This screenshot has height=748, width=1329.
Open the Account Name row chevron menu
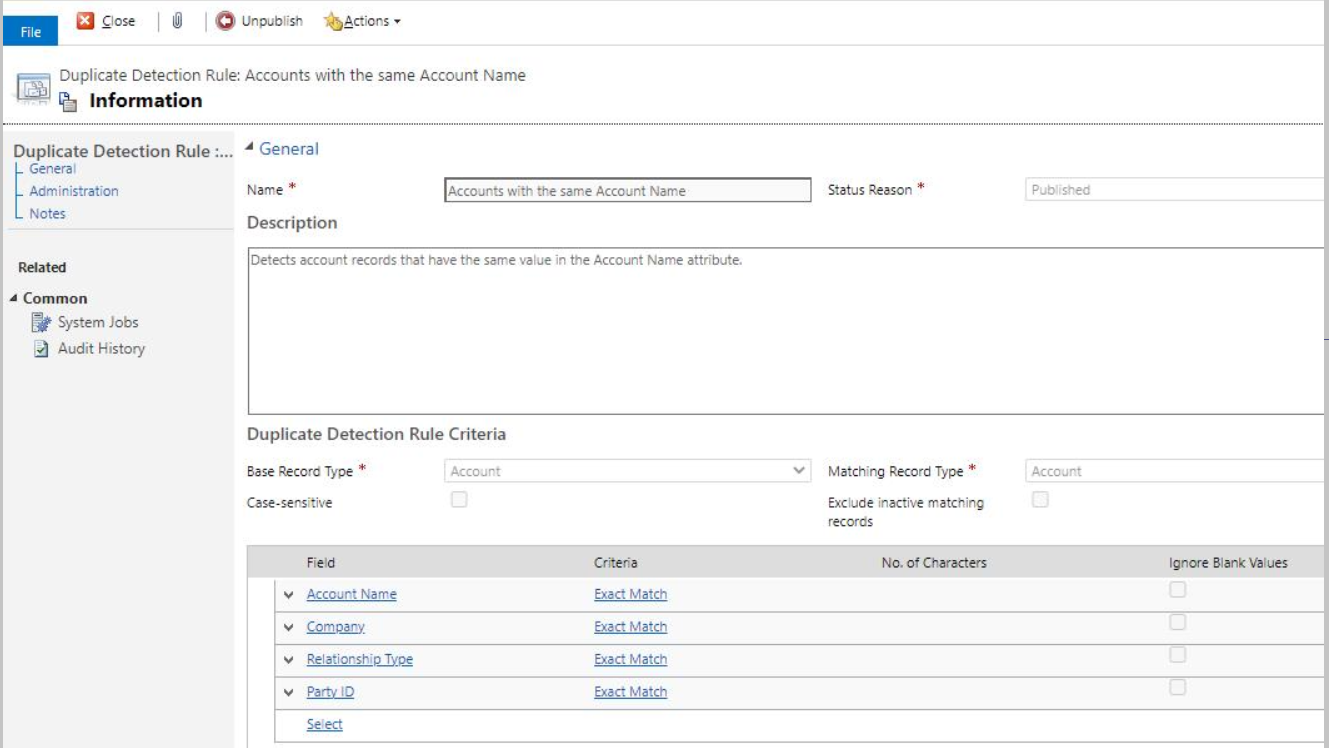[289, 595]
